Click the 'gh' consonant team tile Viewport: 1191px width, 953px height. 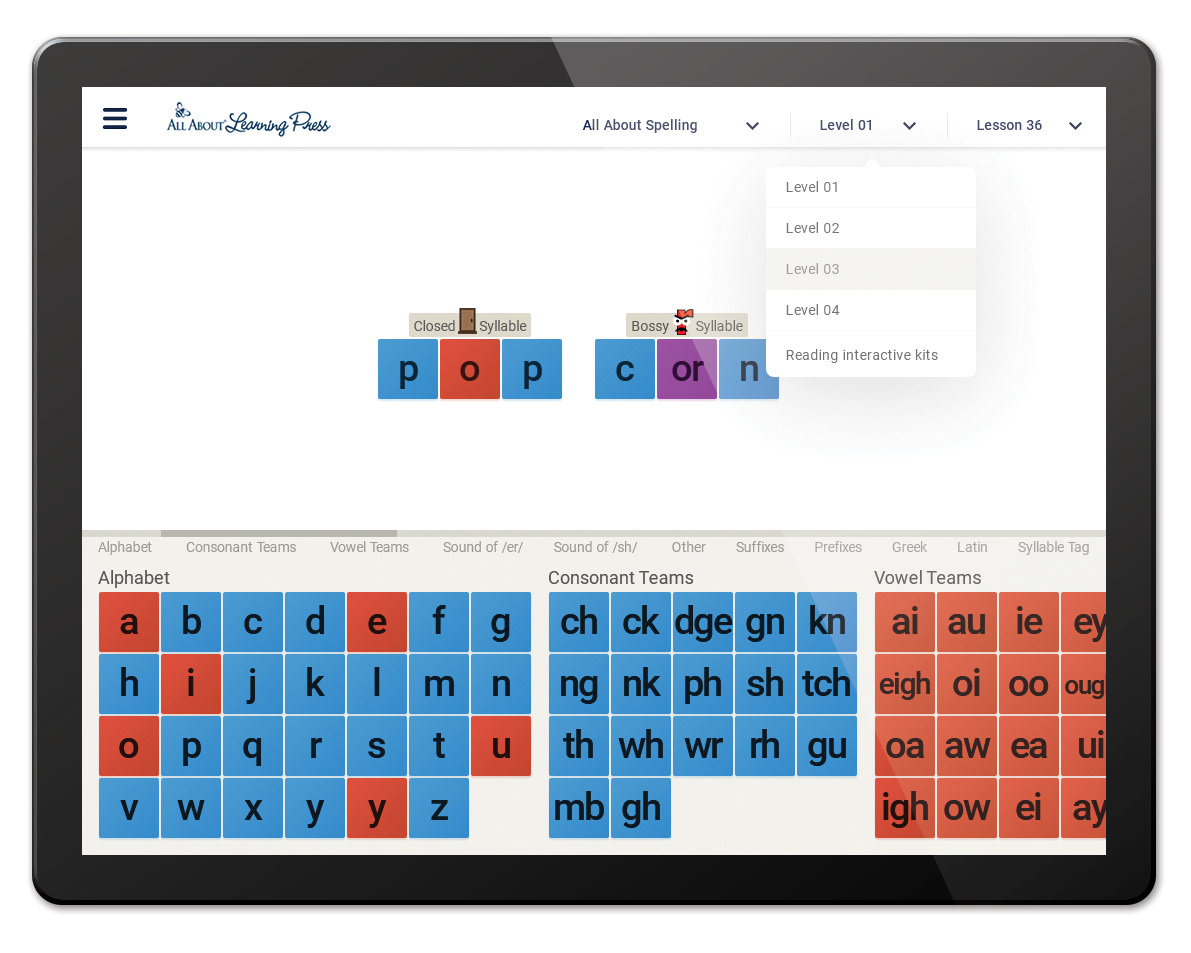(x=640, y=808)
